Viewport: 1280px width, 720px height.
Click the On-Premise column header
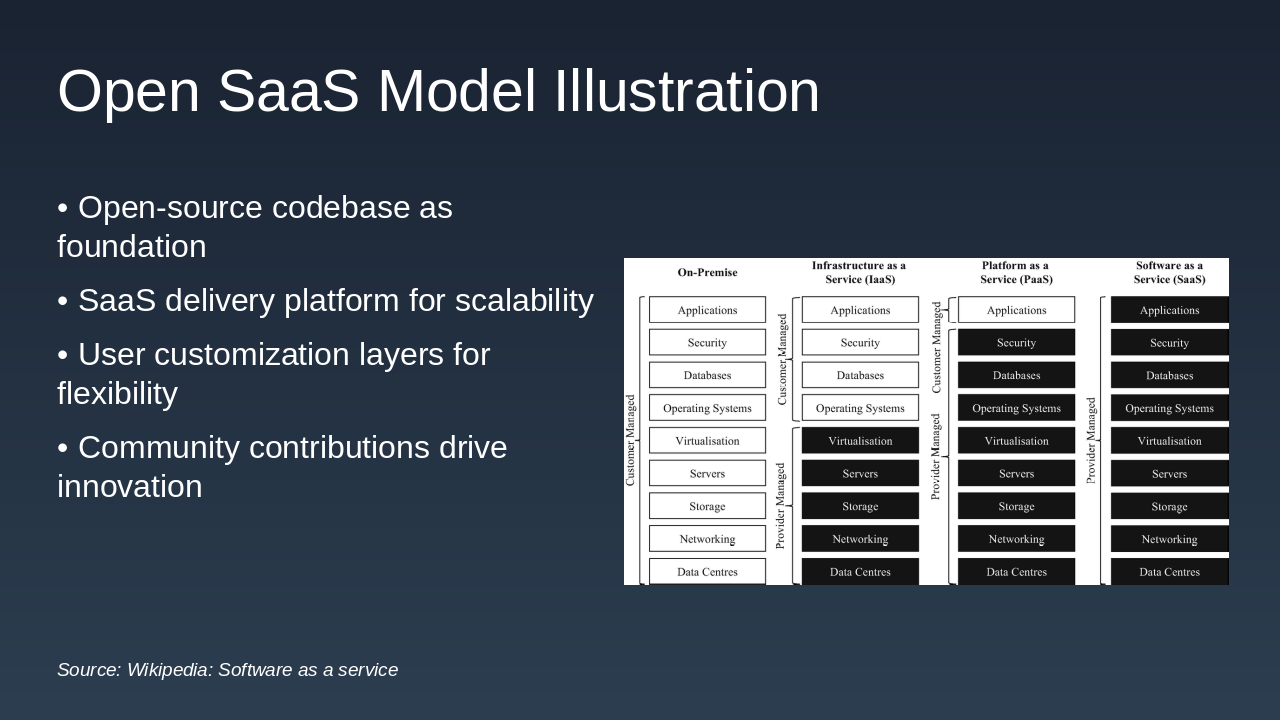[x=707, y=272]
